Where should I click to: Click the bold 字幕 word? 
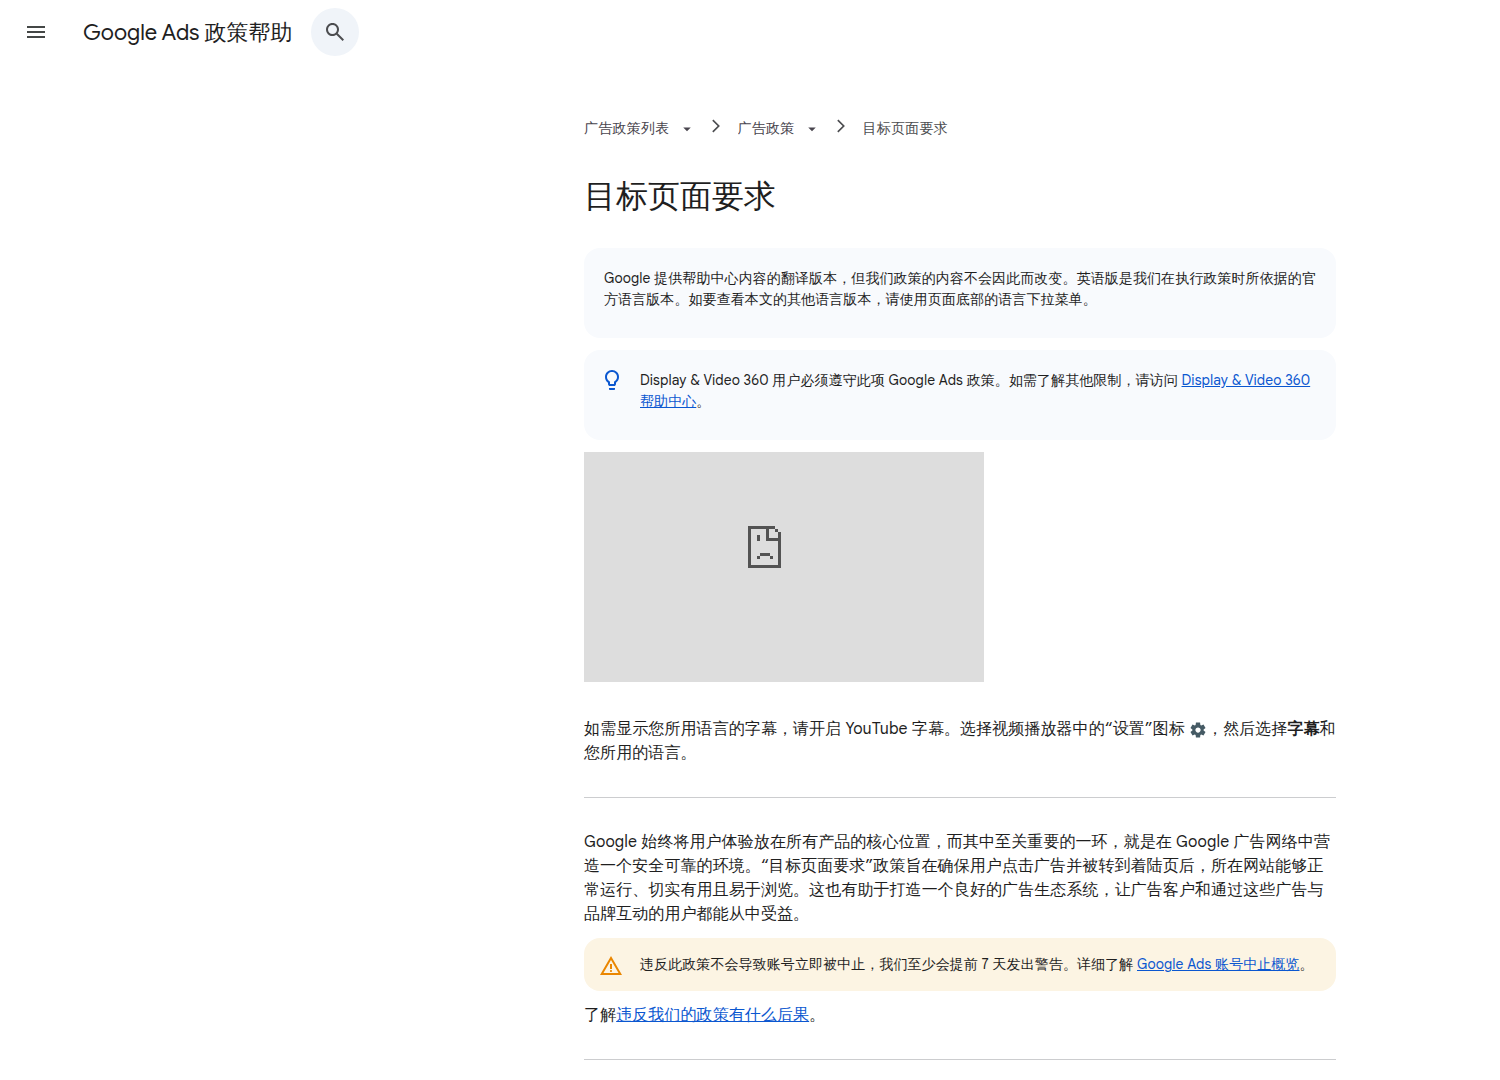click(1303, 728)
